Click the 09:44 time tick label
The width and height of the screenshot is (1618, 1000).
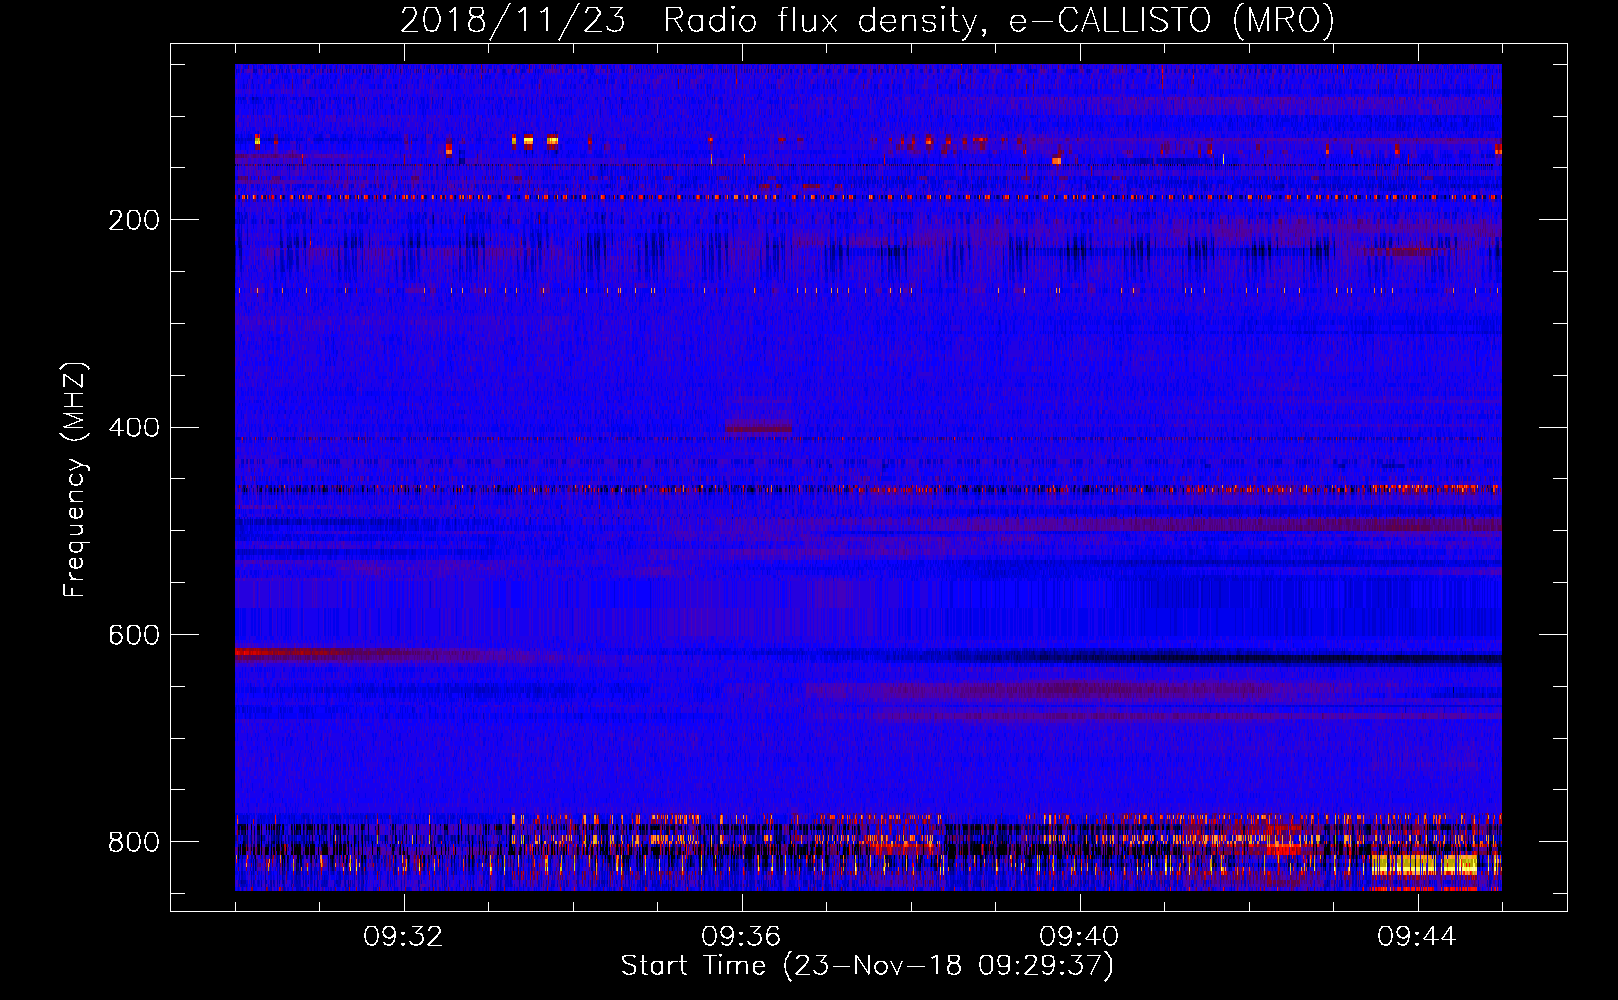[1417, 937]
